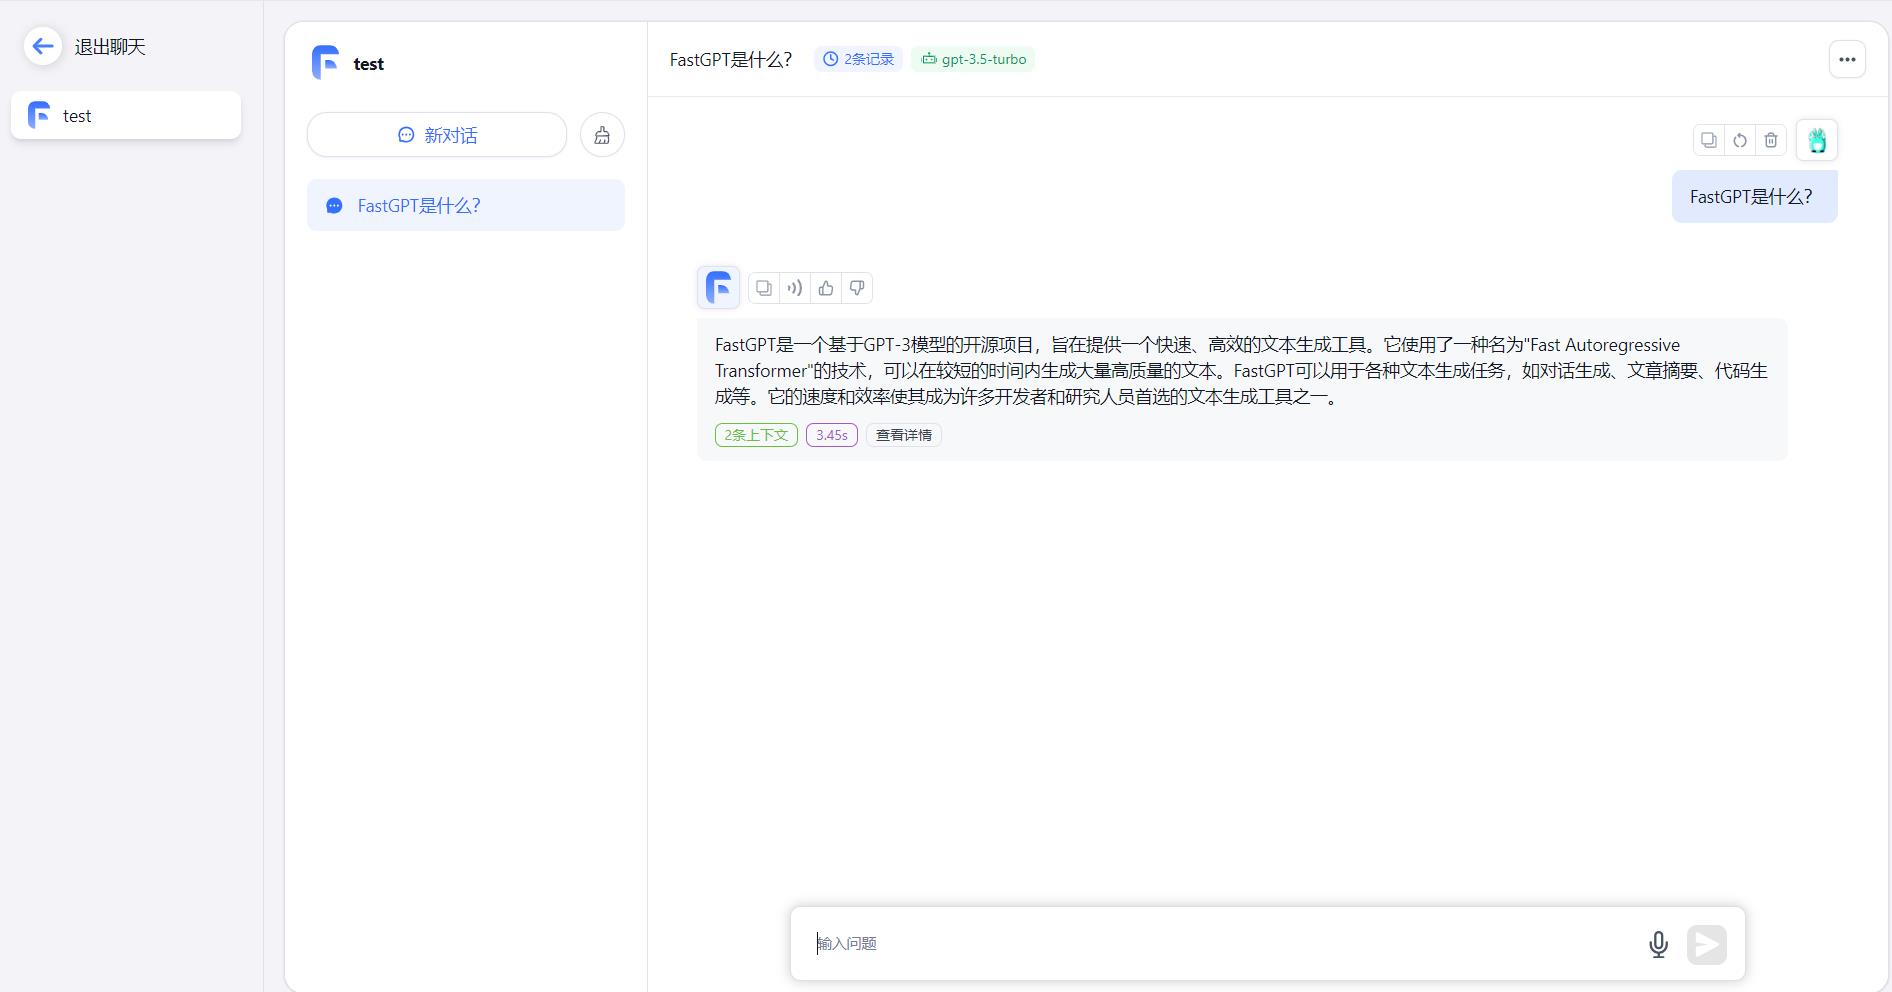This screenshot has height=992, width=1892.
Task: Click the AI response paragraph text
Action: point(1241,371)
